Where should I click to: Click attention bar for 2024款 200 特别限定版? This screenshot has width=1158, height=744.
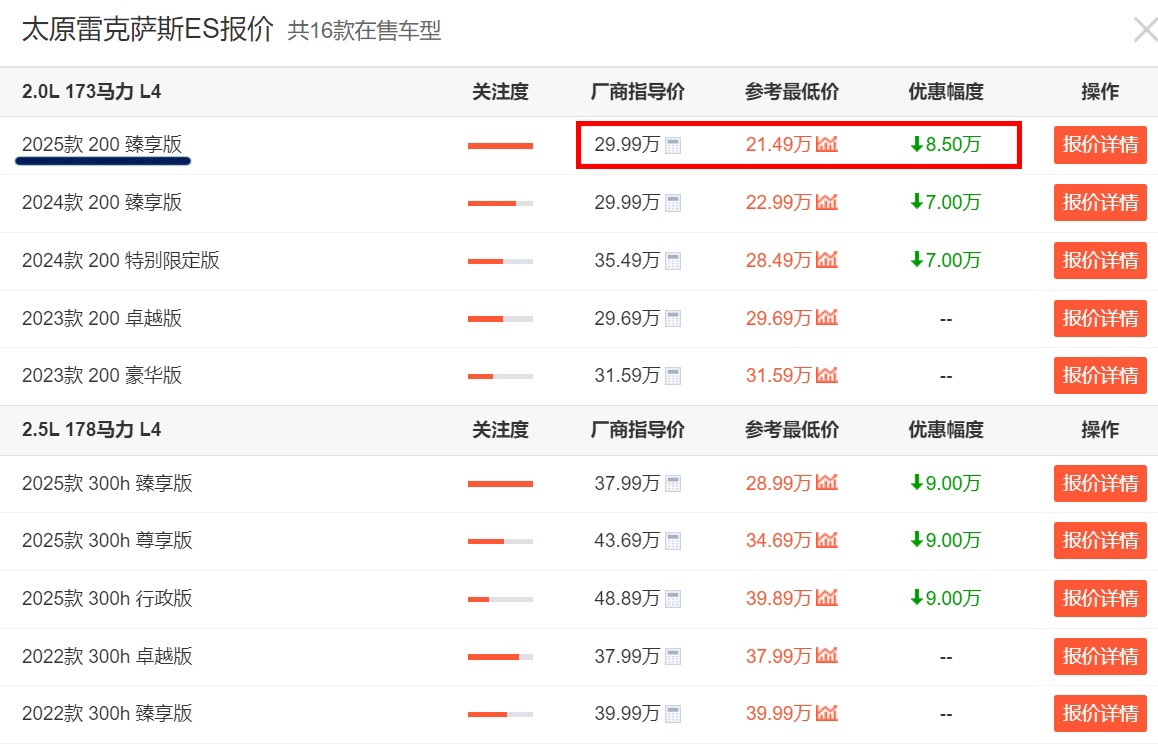pos(500,262)
